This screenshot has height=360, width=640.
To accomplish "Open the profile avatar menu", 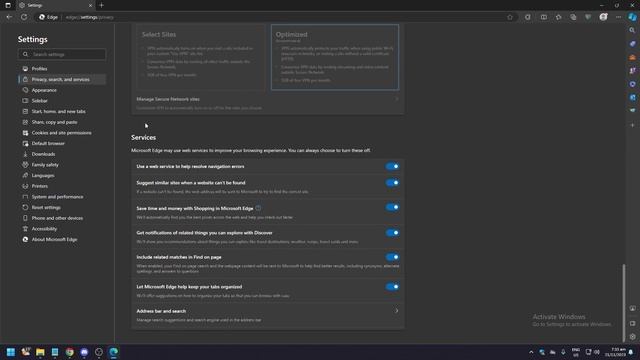I will (603, 17).
